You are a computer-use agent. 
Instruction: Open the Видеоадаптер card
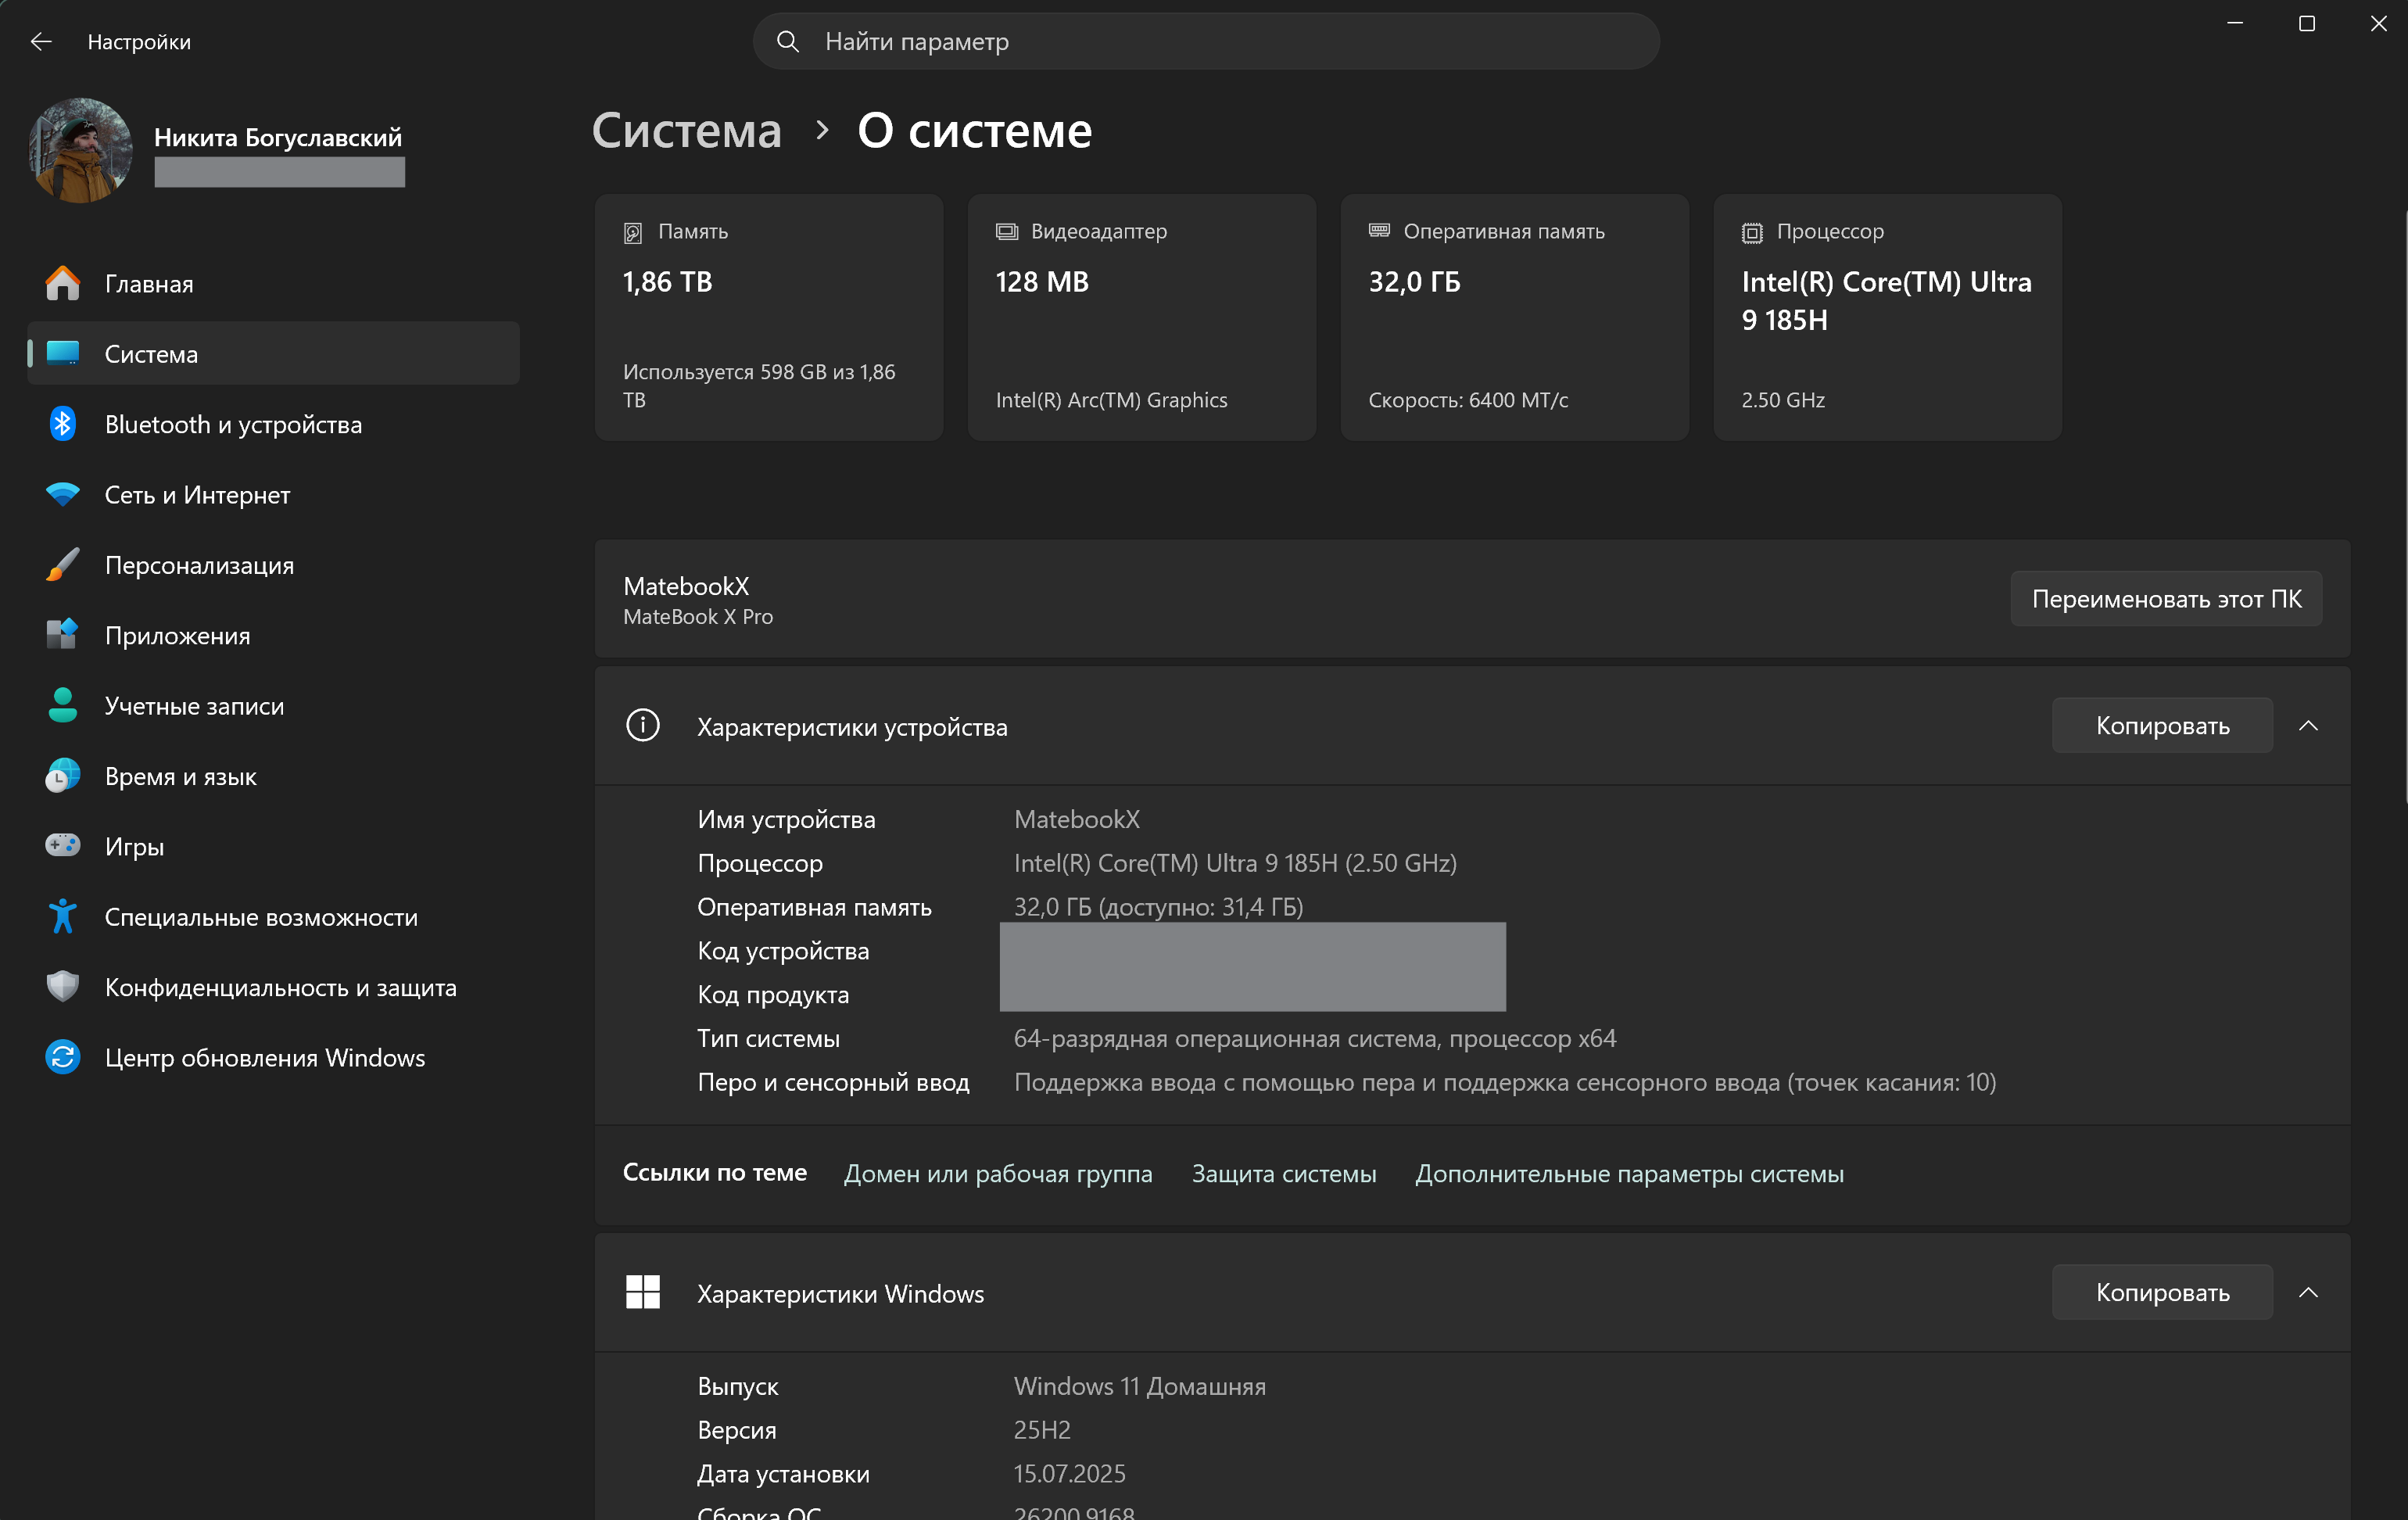click(x=1142, y=317)
